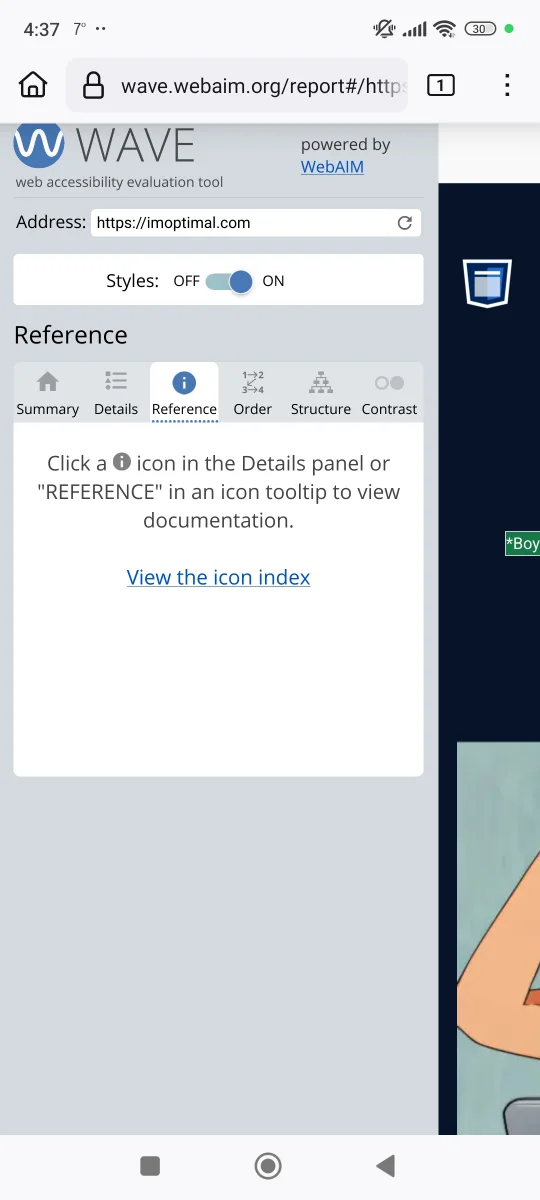This screenshot has height=1200, width=540.
Task: Open the site security lock icon
Action: [93, 85]
